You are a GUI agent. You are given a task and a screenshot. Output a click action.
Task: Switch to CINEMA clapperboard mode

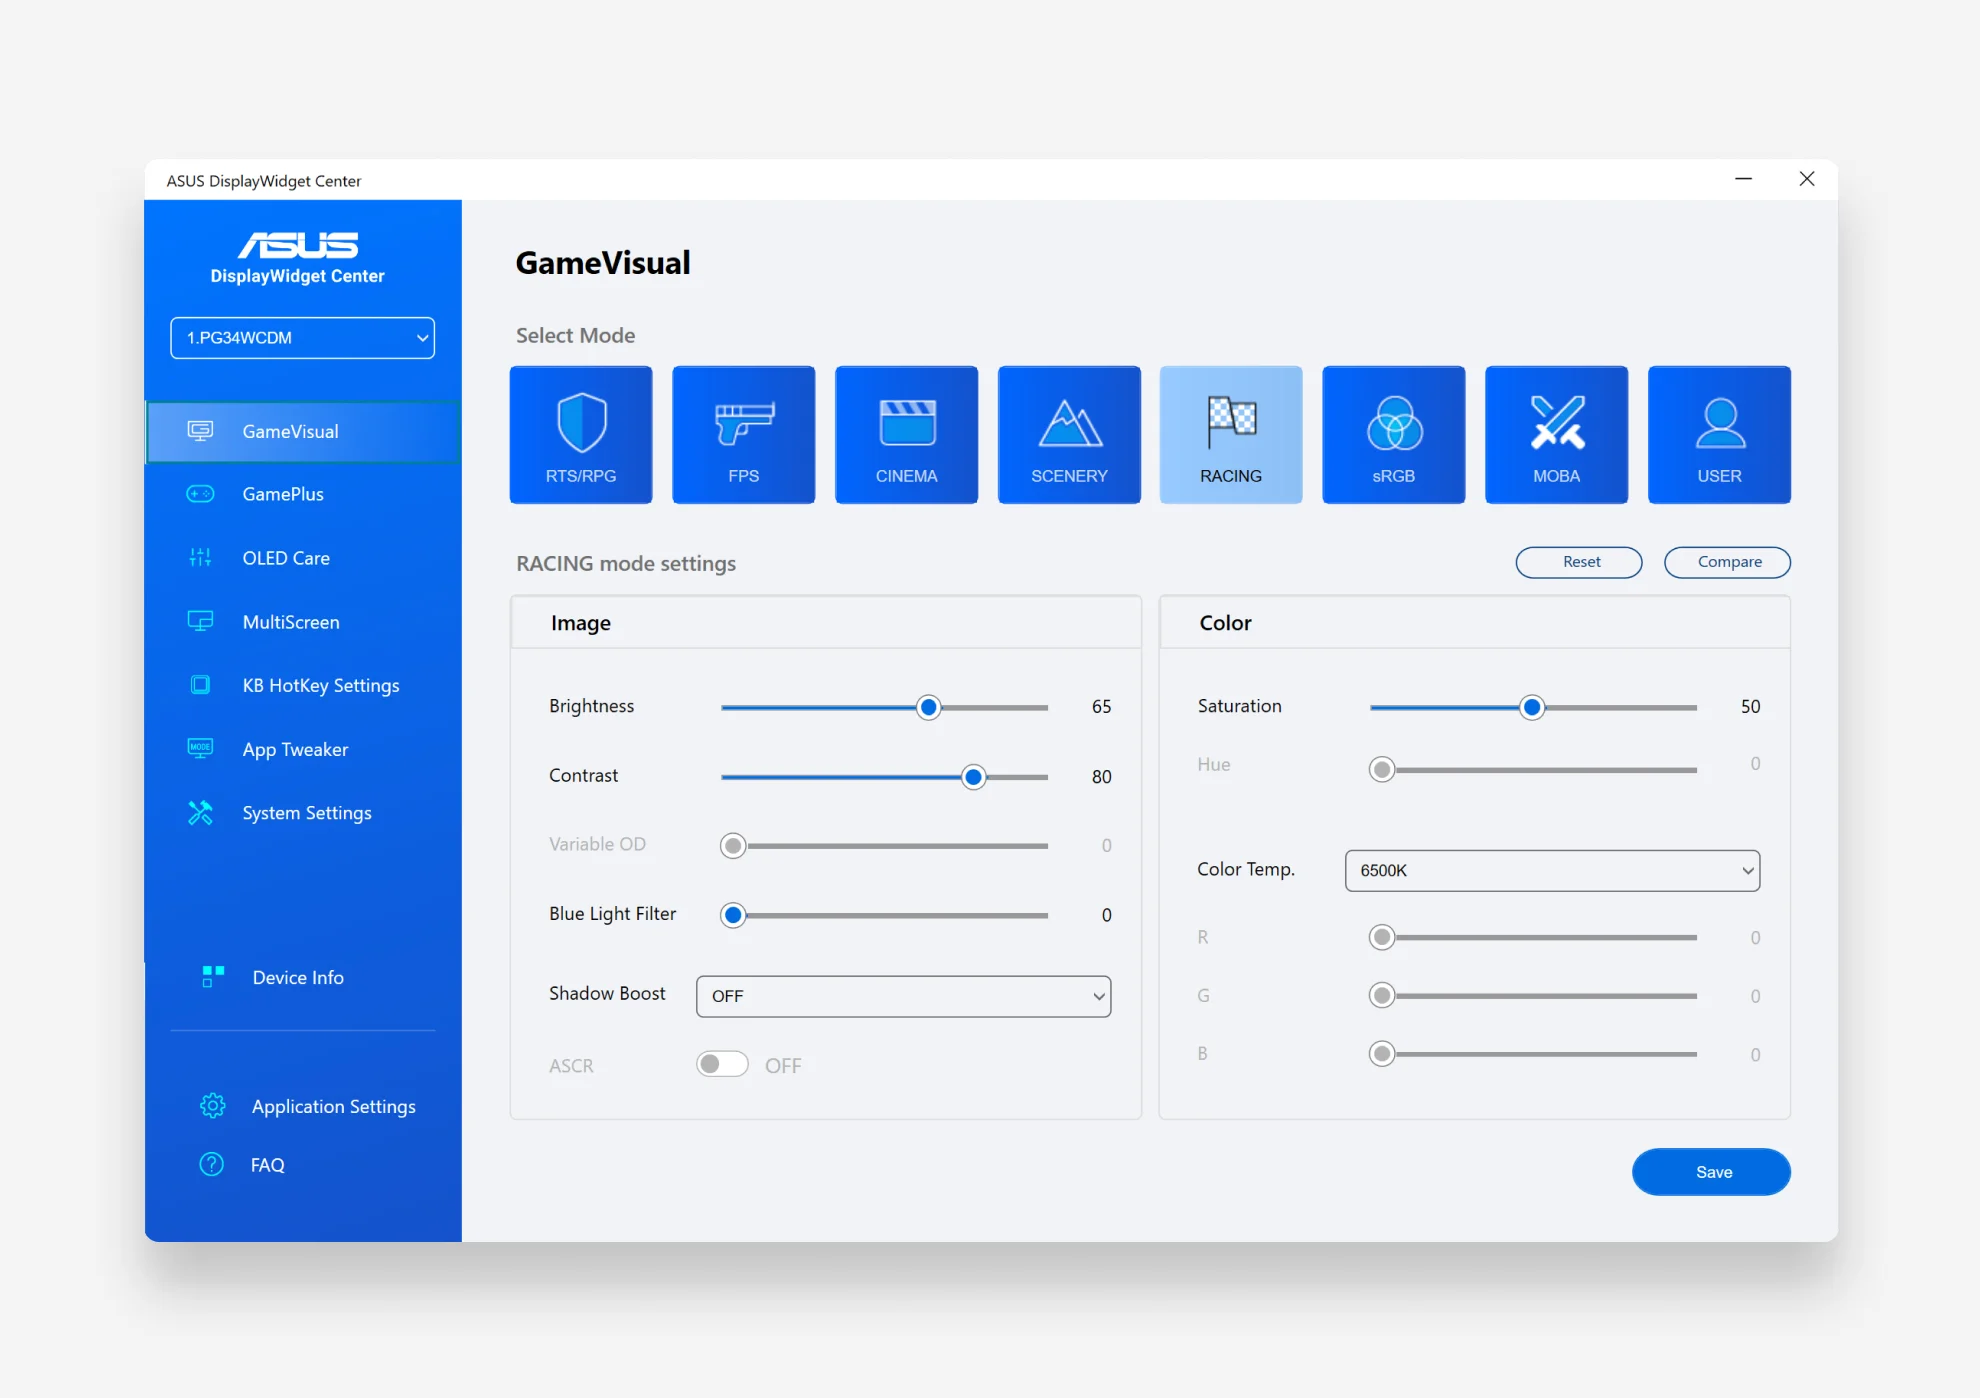(906, 434)
